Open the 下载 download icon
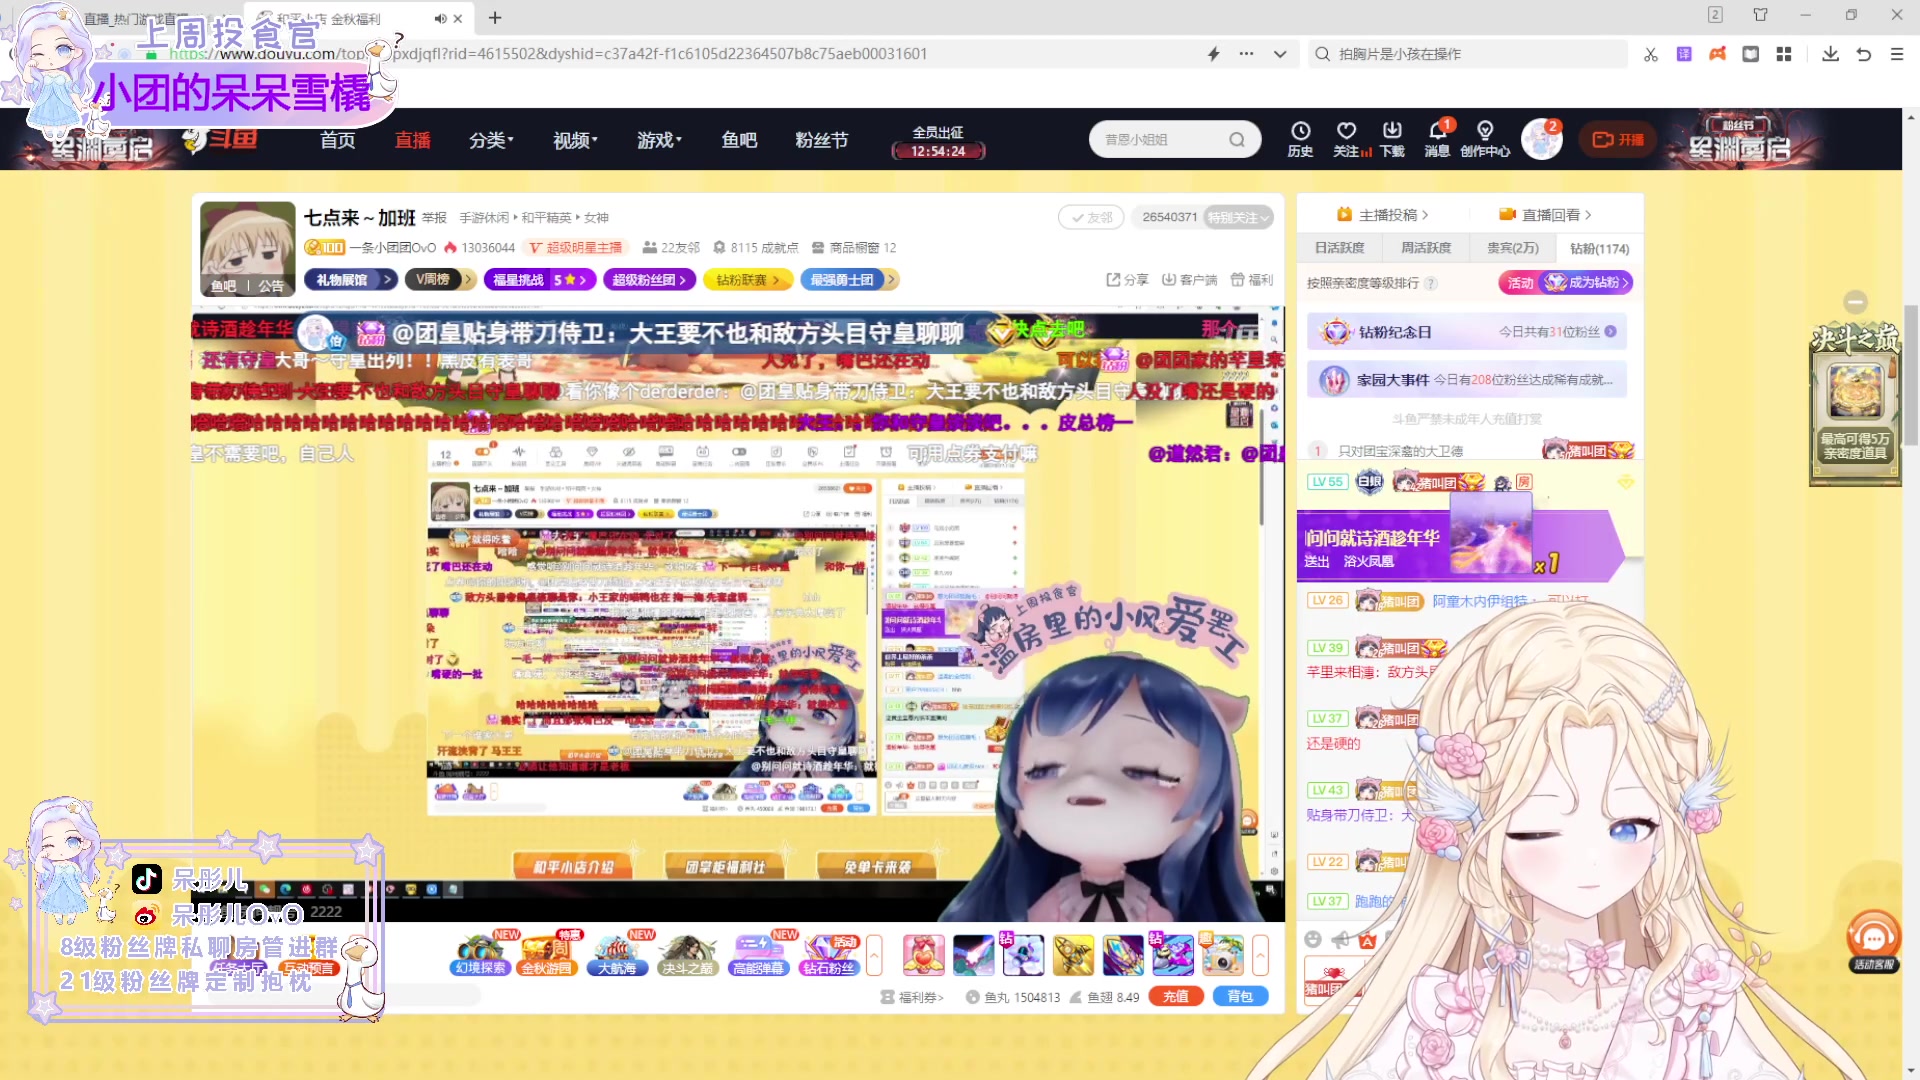The width and height of the screenshot is (1920, 1080). click(x=1392, y=139)
